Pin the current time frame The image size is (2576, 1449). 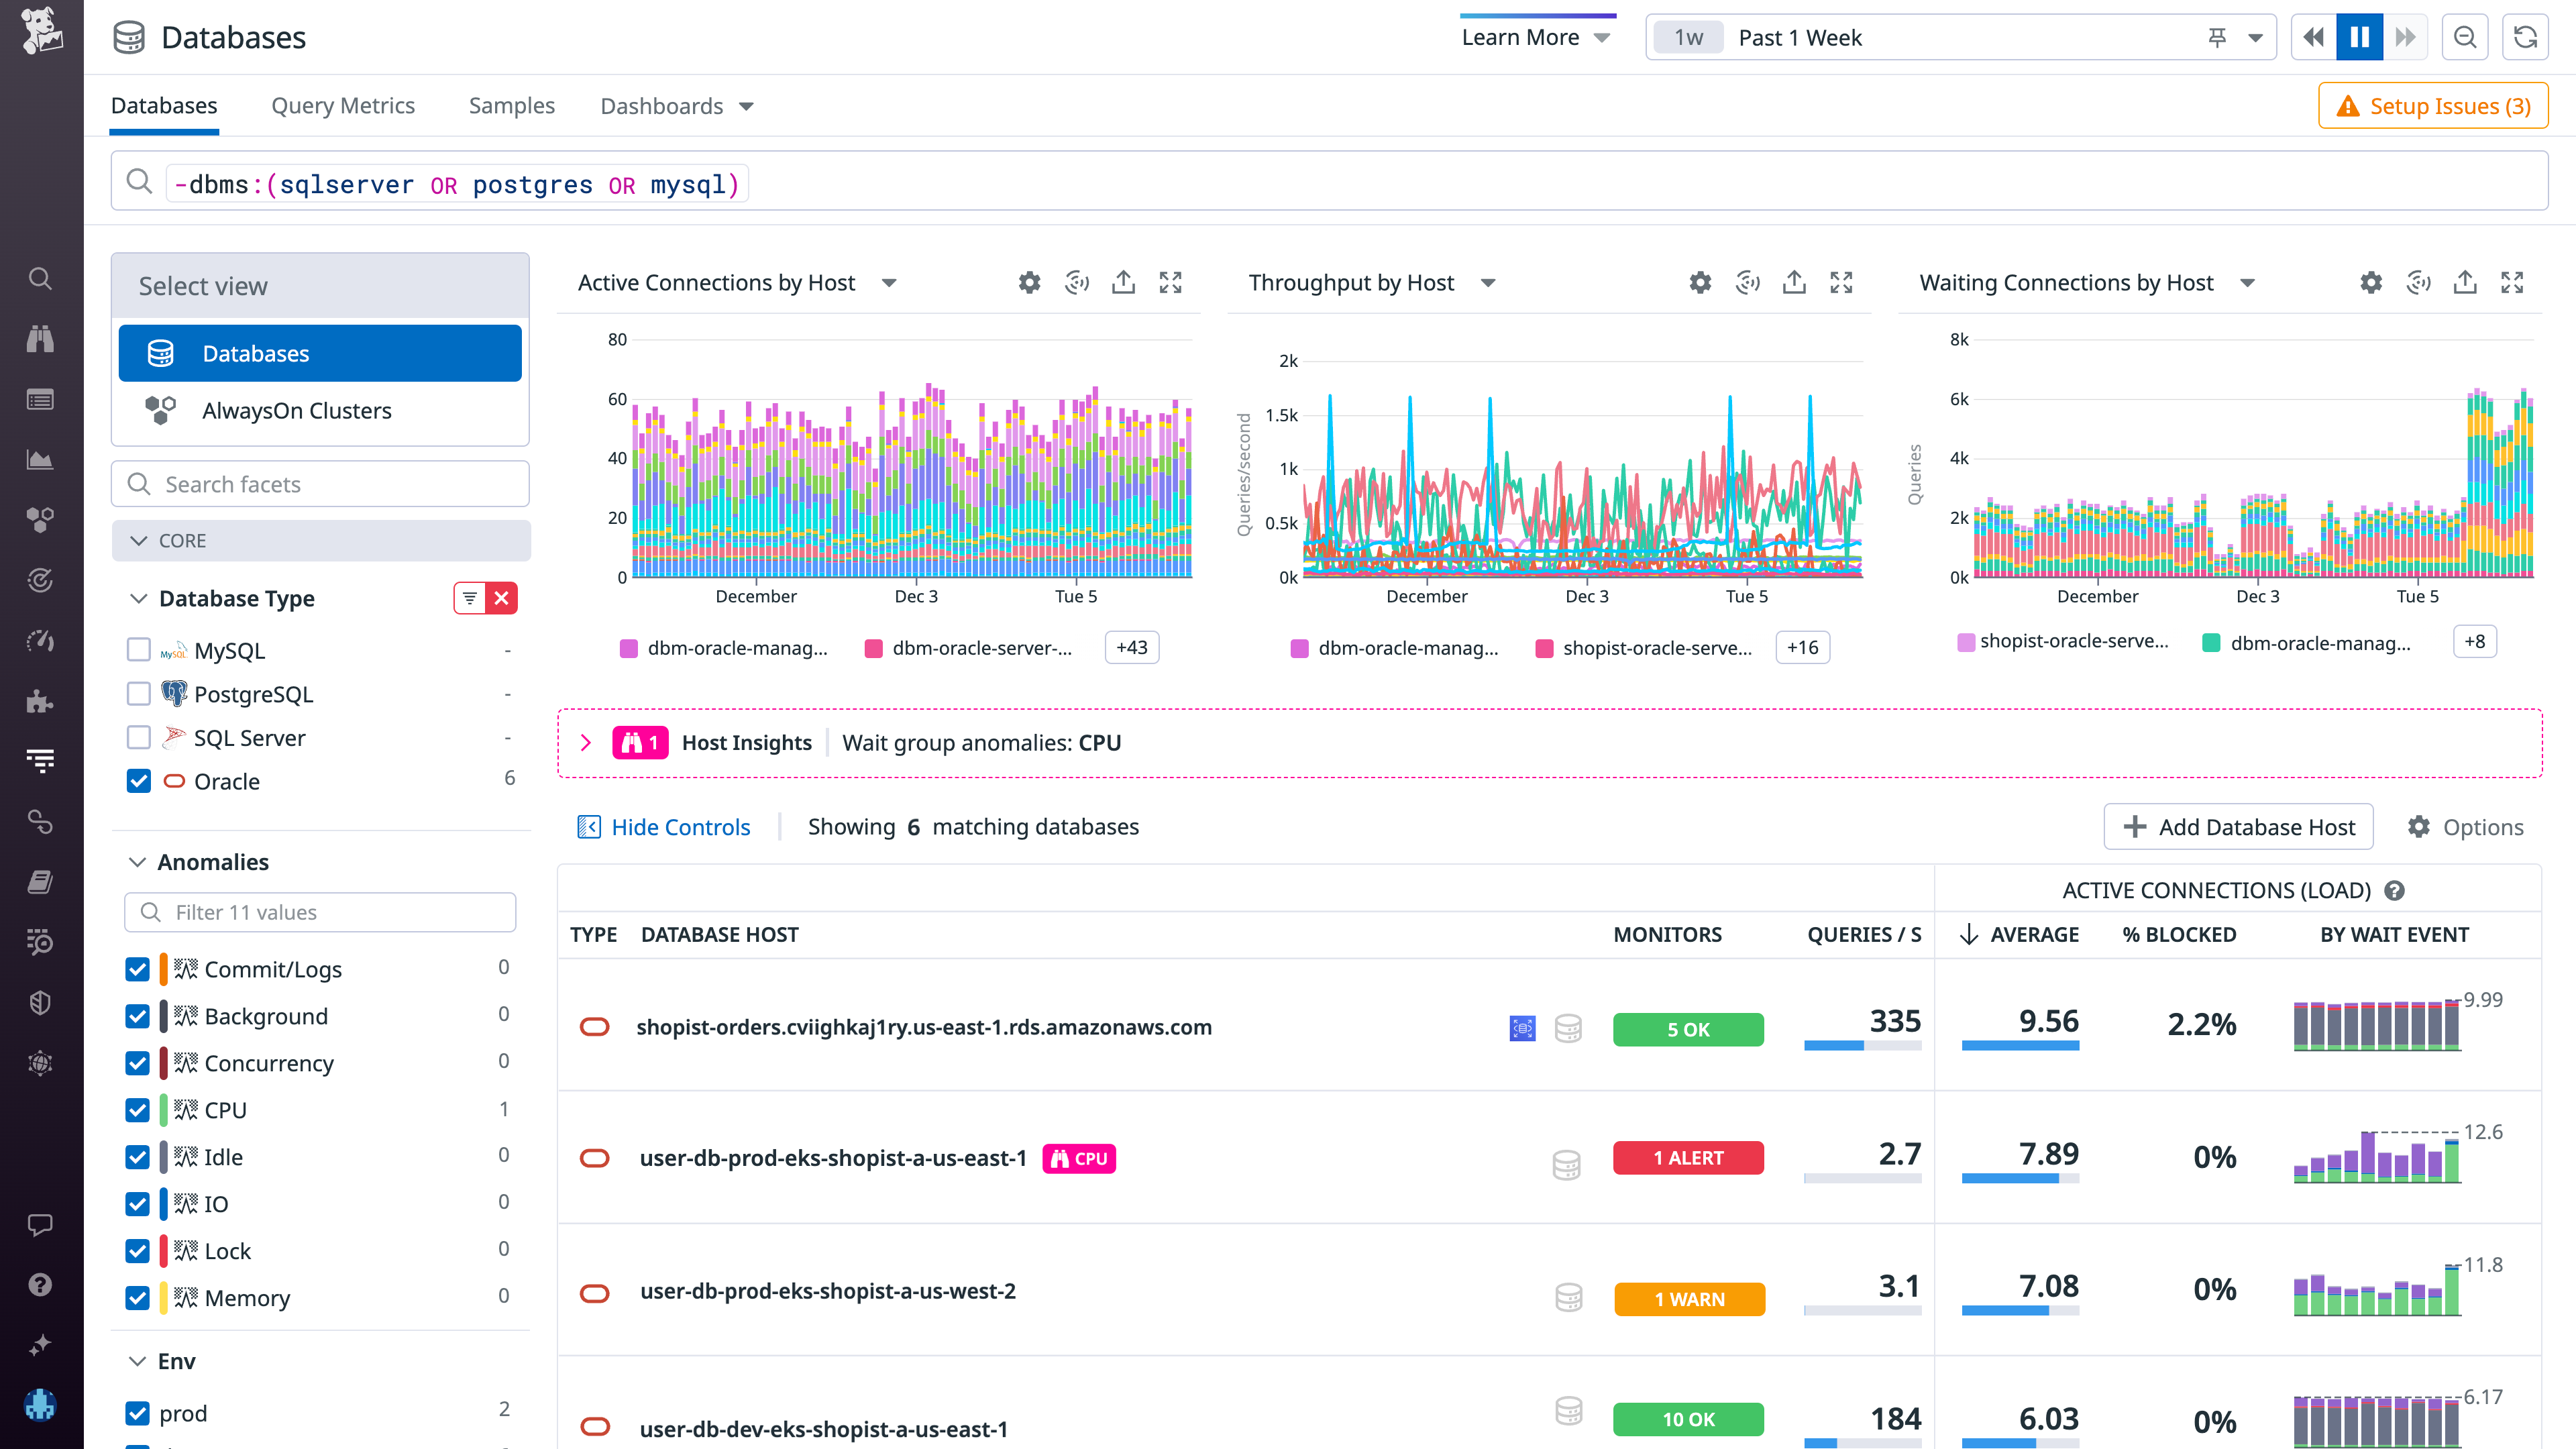pos(2217,37)
